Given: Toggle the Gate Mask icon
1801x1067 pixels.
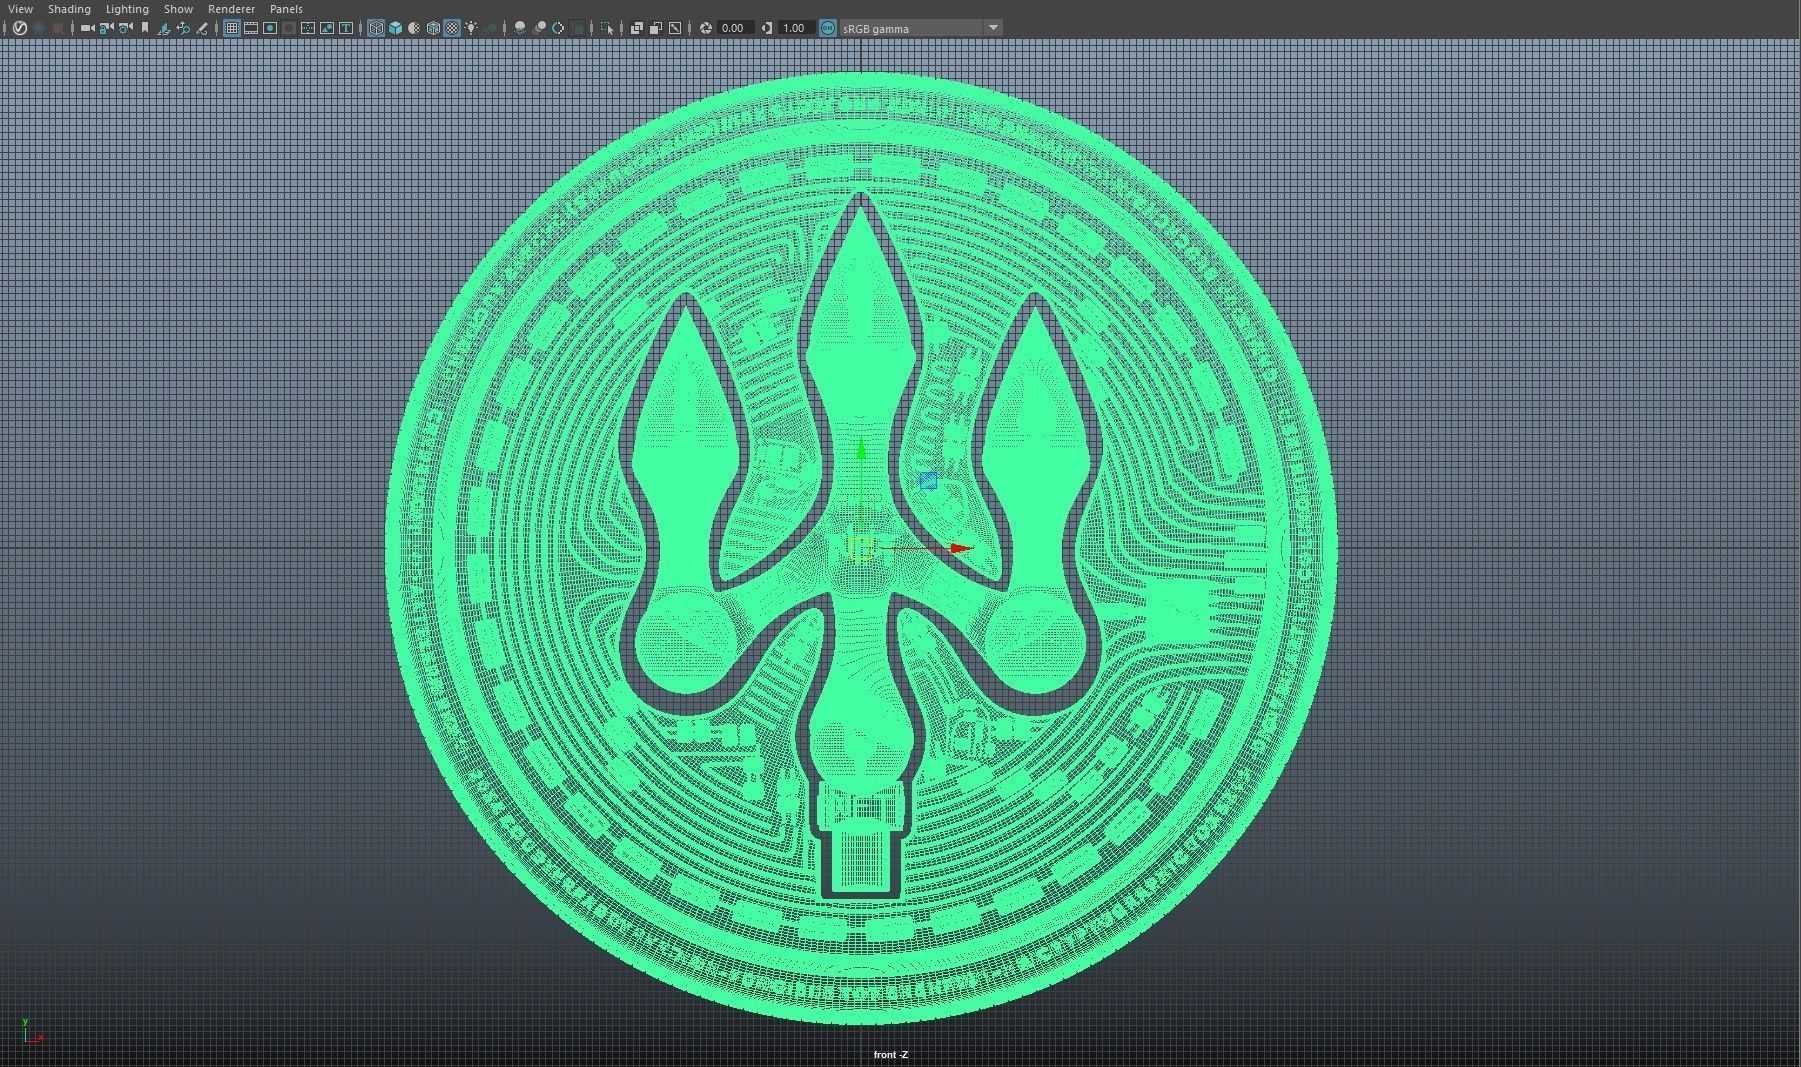Looking at the screenshot, I should 289,28.
